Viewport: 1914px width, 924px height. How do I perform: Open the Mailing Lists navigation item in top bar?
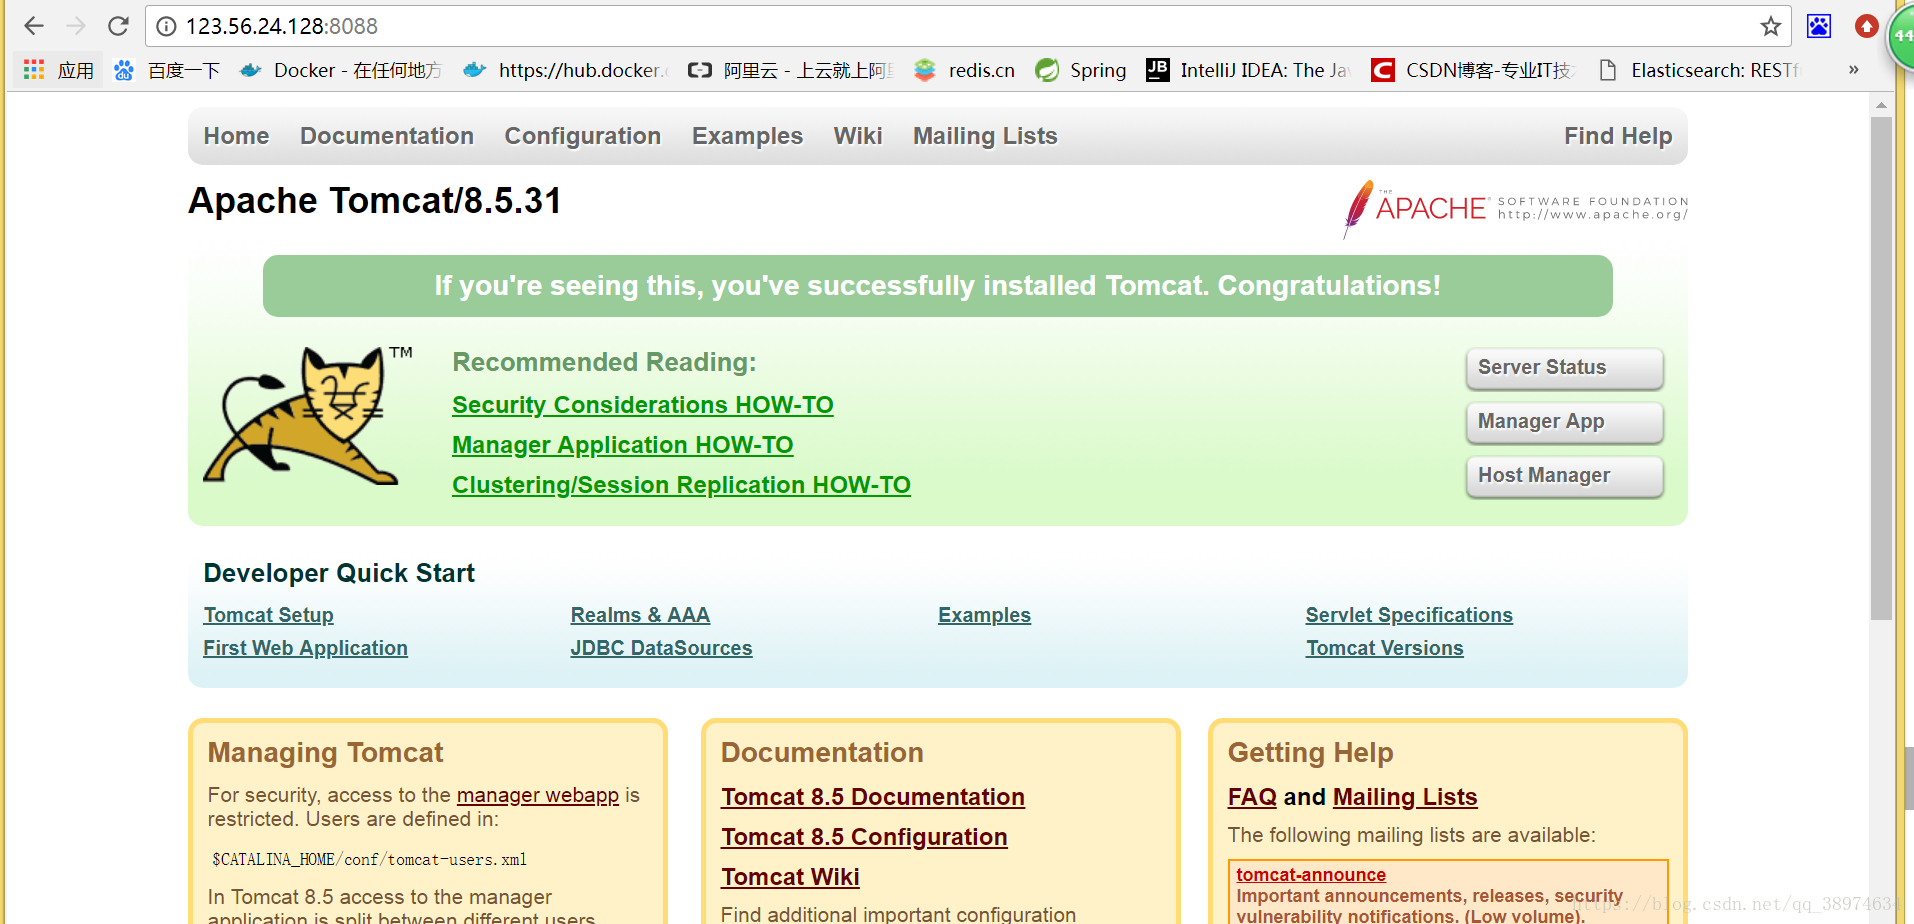pyautogui.click(x=985, y=136)
